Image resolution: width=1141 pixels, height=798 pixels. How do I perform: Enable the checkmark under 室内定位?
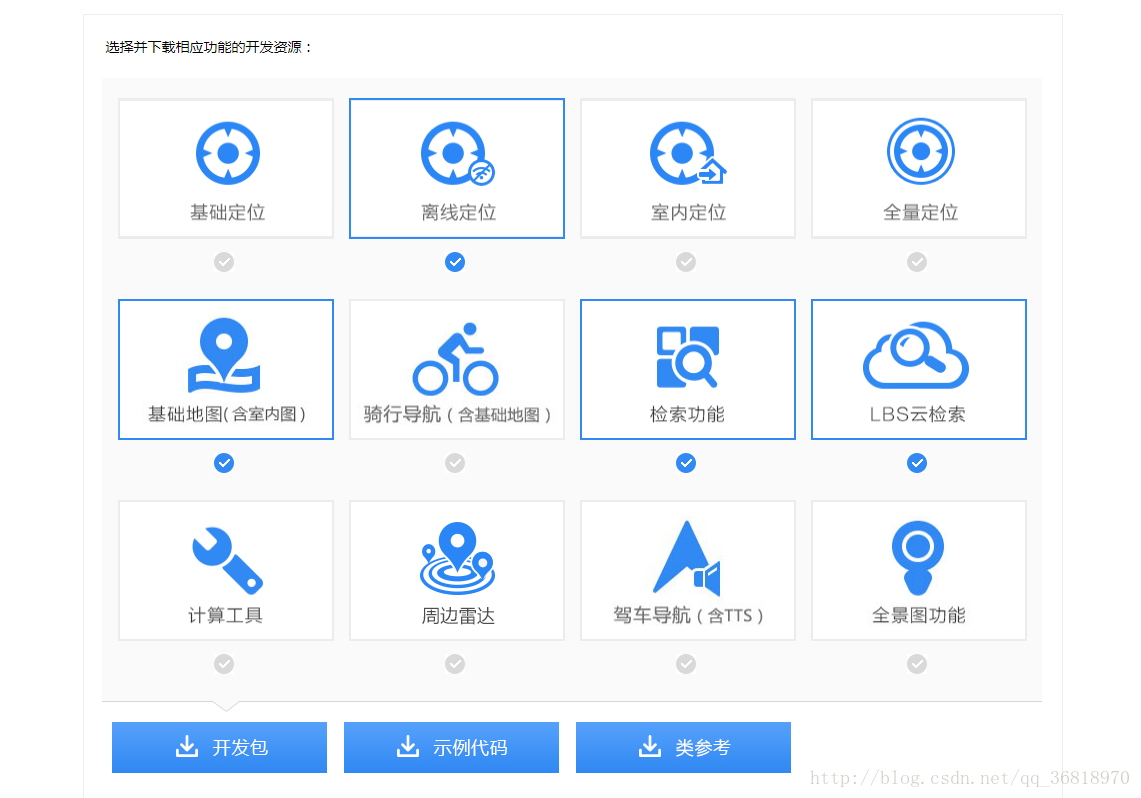686,262
